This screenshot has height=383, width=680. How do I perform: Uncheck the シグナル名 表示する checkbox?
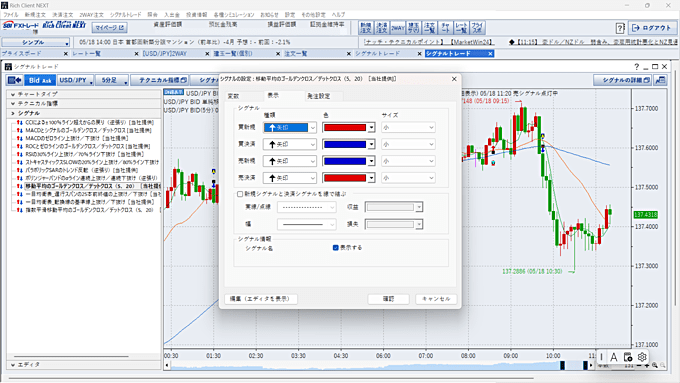tap(335, 248)
